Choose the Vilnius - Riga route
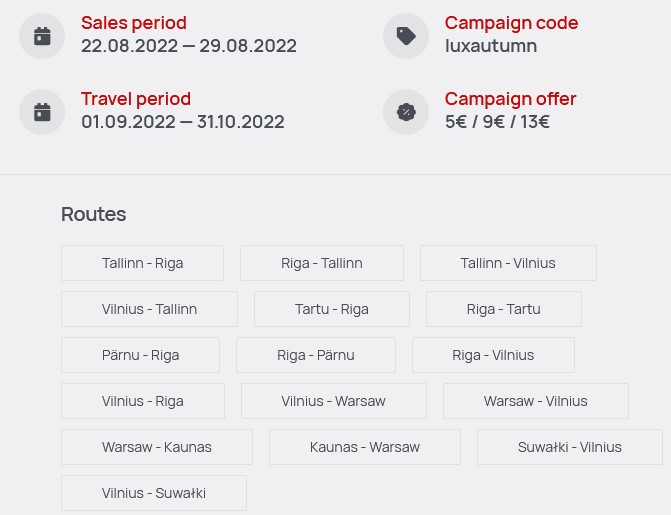The width and height of the screenshot is (671, 515). 143,401
